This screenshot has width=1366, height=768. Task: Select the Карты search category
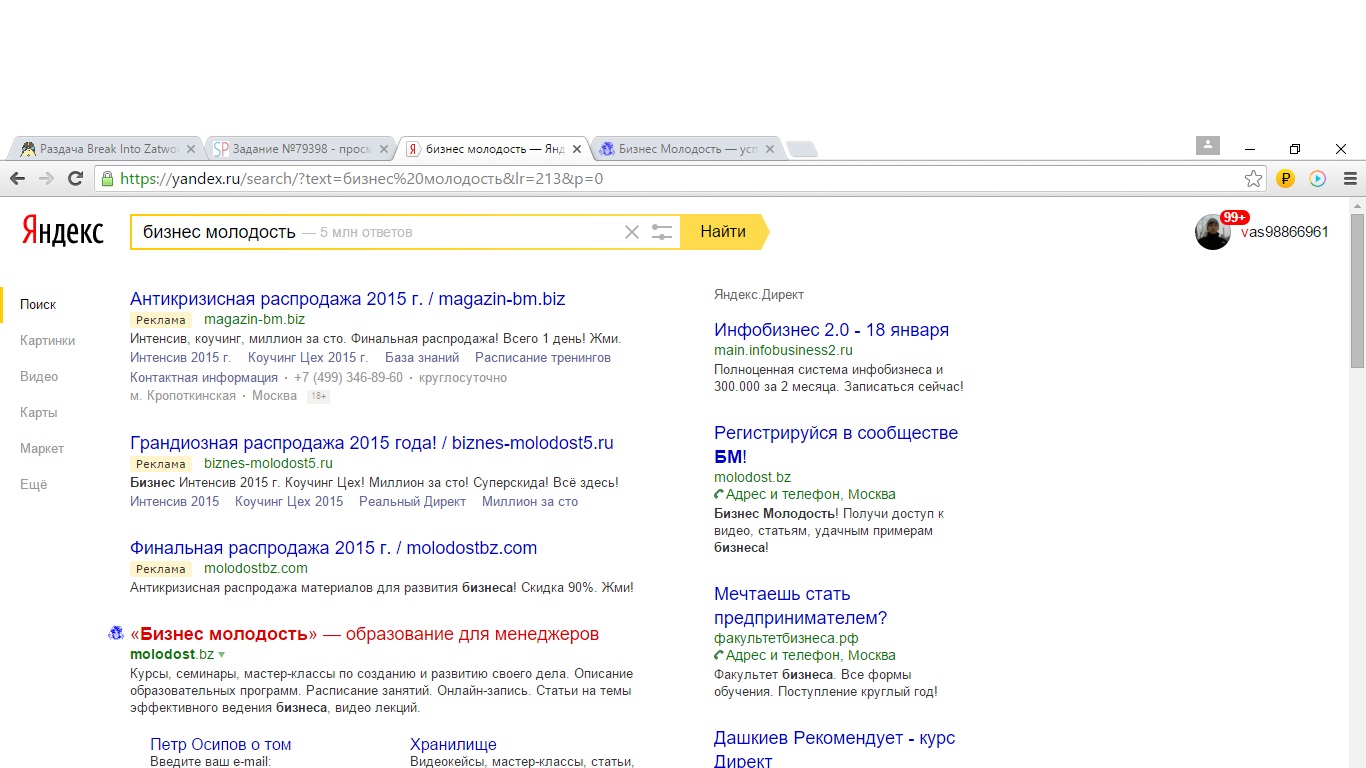pyautogui.click(x=39, y=413)
